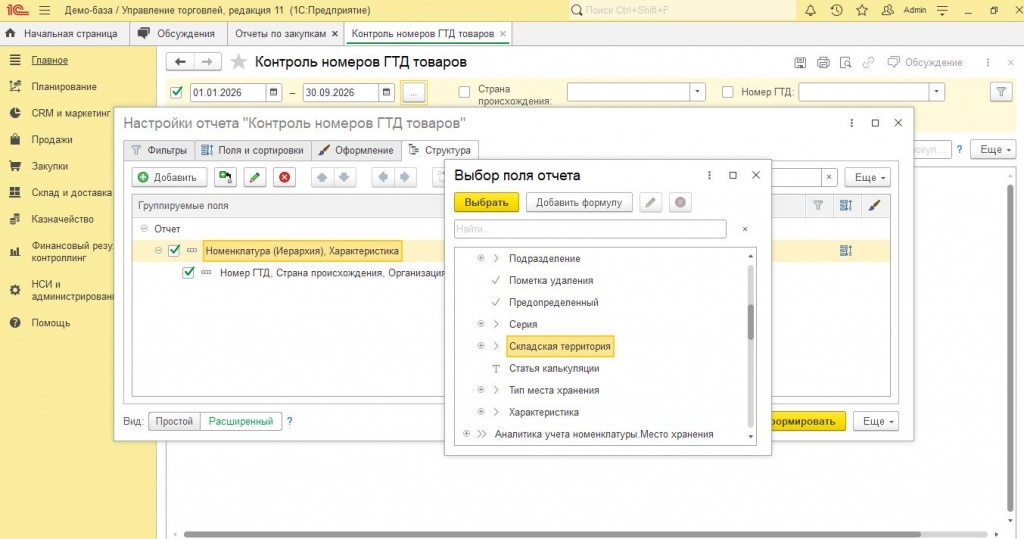Open notifications bell
Image resolution: width=1024 pixels, height=539 pixels.
click(x=810, y=10)
